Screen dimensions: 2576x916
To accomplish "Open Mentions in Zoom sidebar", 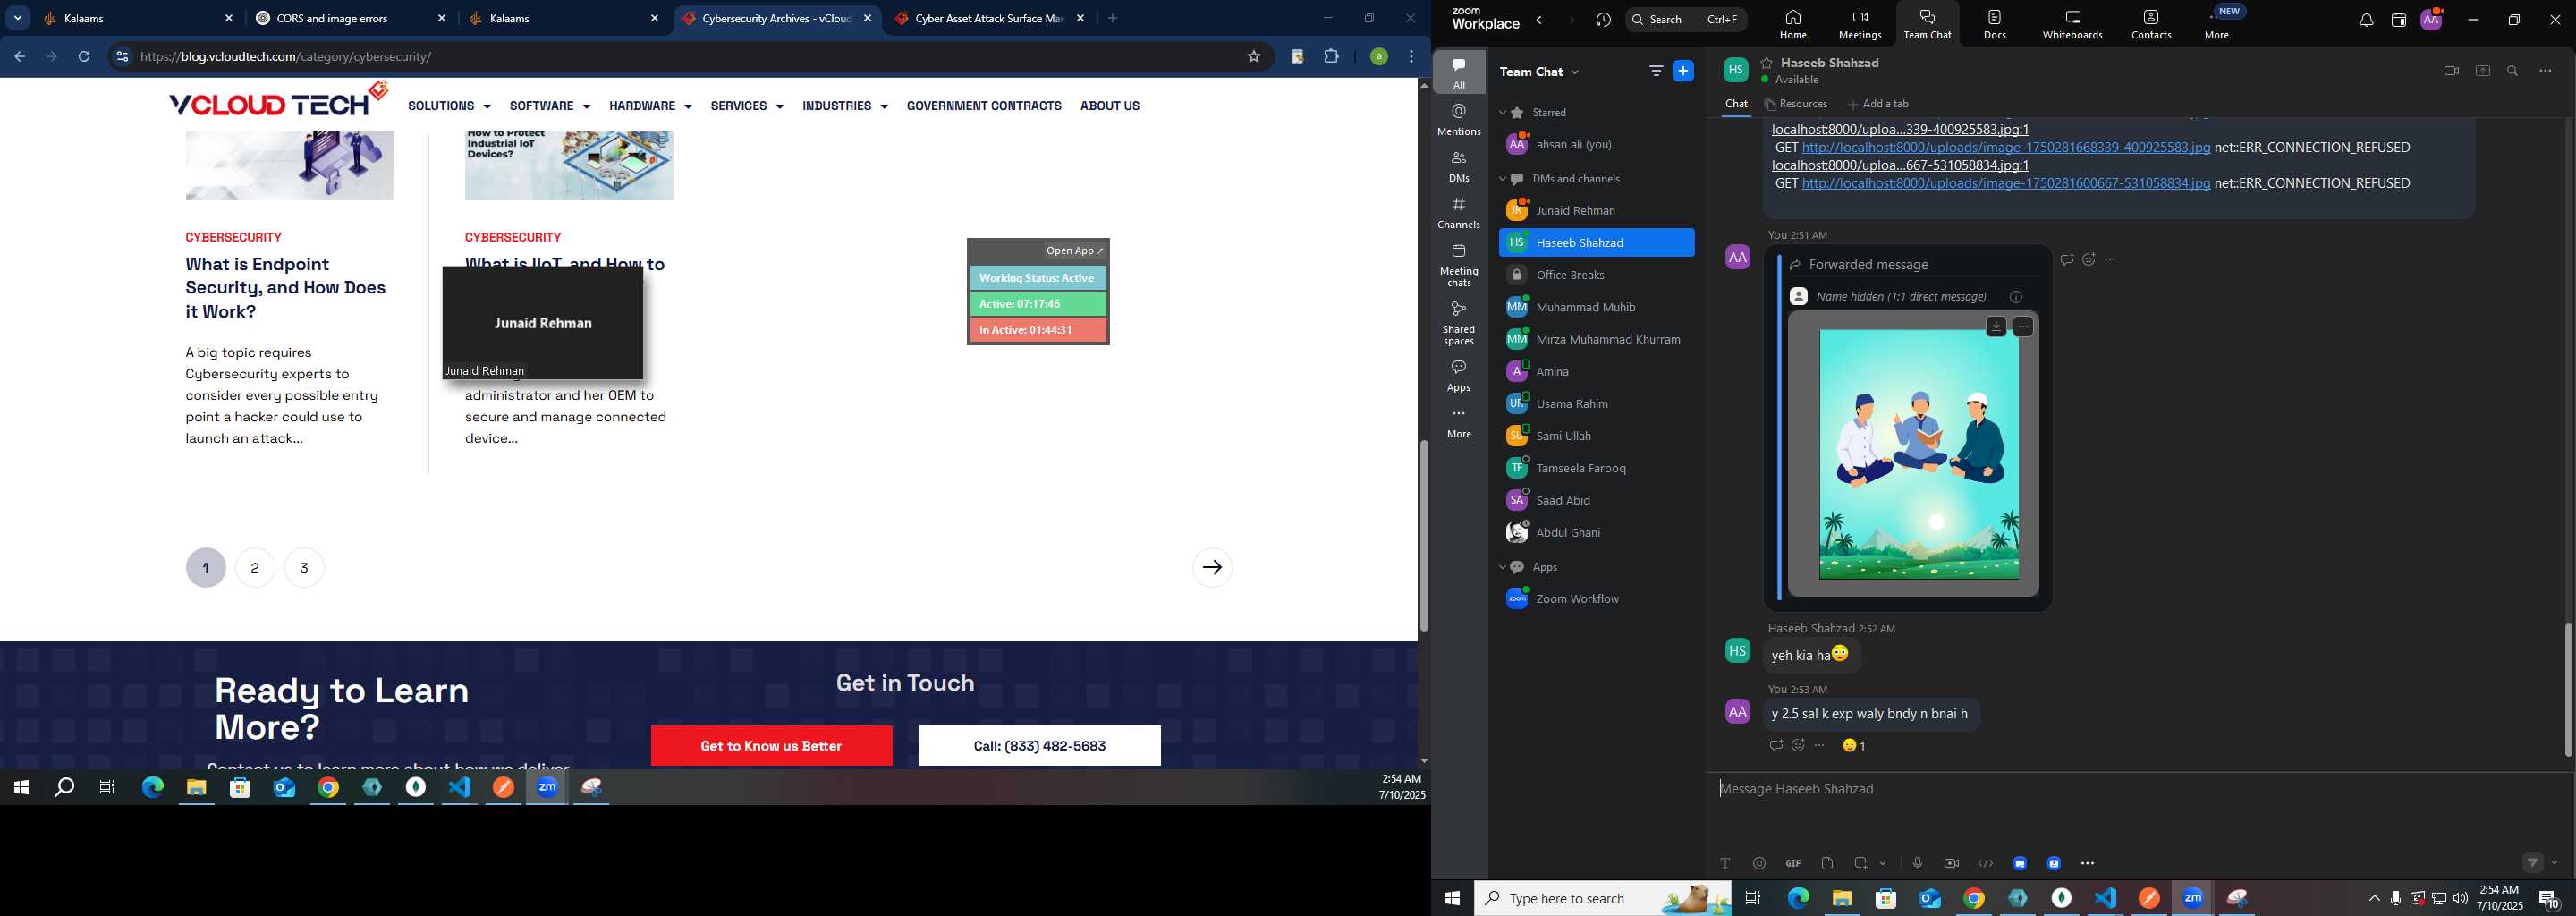I will (x=1459, y=119).
